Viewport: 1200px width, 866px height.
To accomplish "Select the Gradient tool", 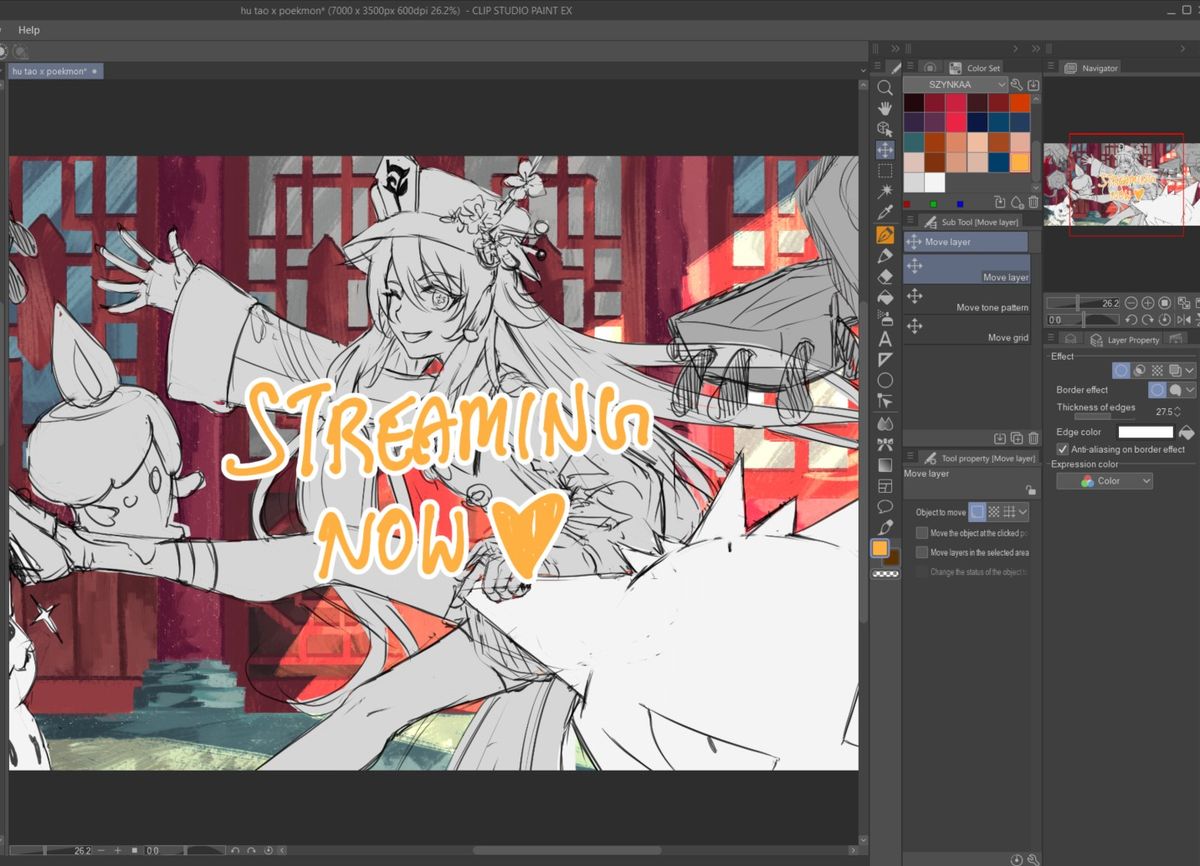I will tap(885, 465).
